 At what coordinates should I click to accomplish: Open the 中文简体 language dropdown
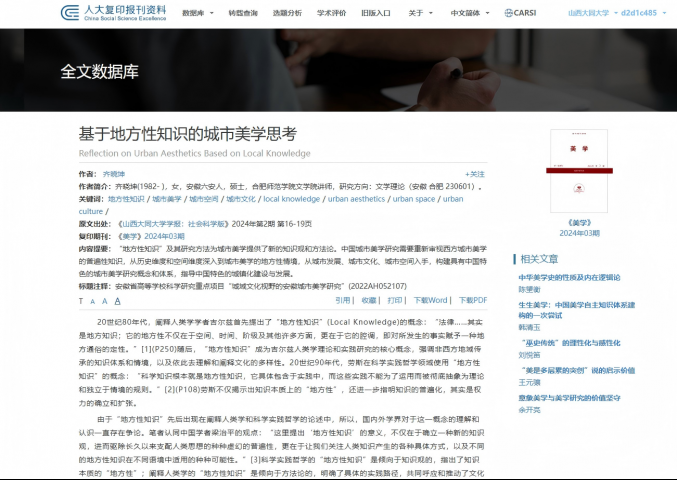tap(470, 14)
